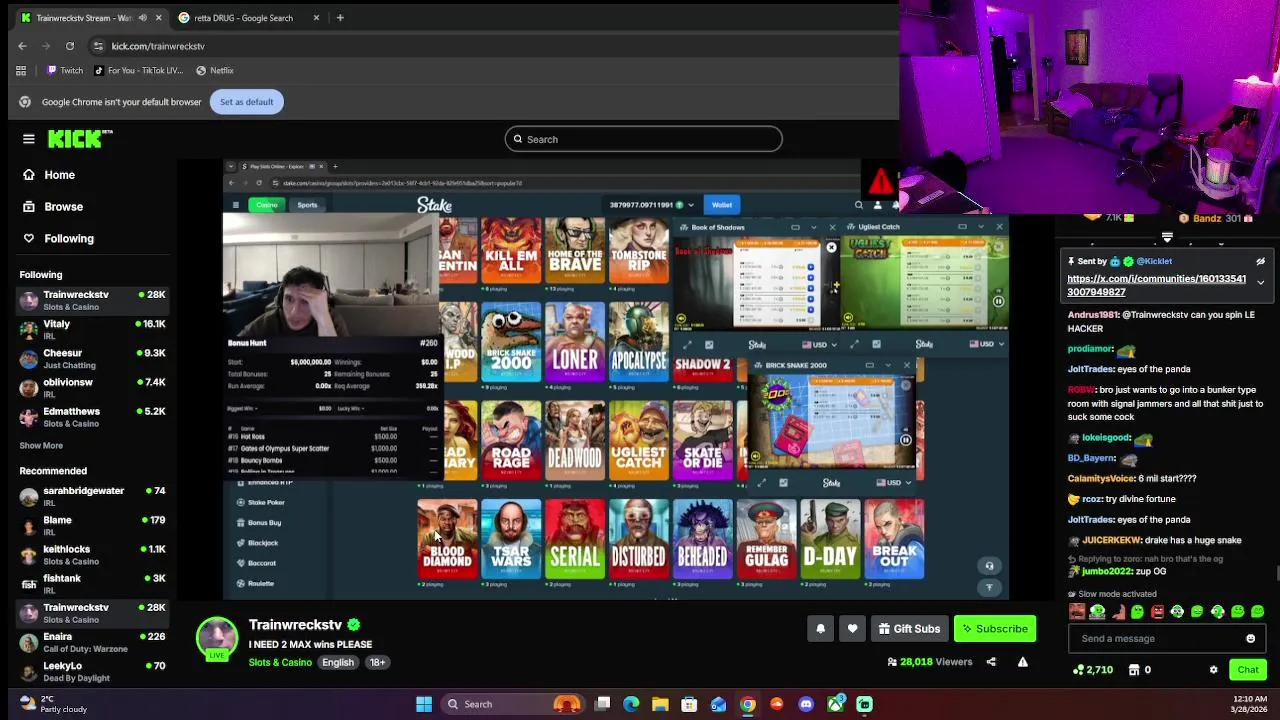Open sarahbridgewater recommended channel
The image size is (1280, 720).
(92, 496)
